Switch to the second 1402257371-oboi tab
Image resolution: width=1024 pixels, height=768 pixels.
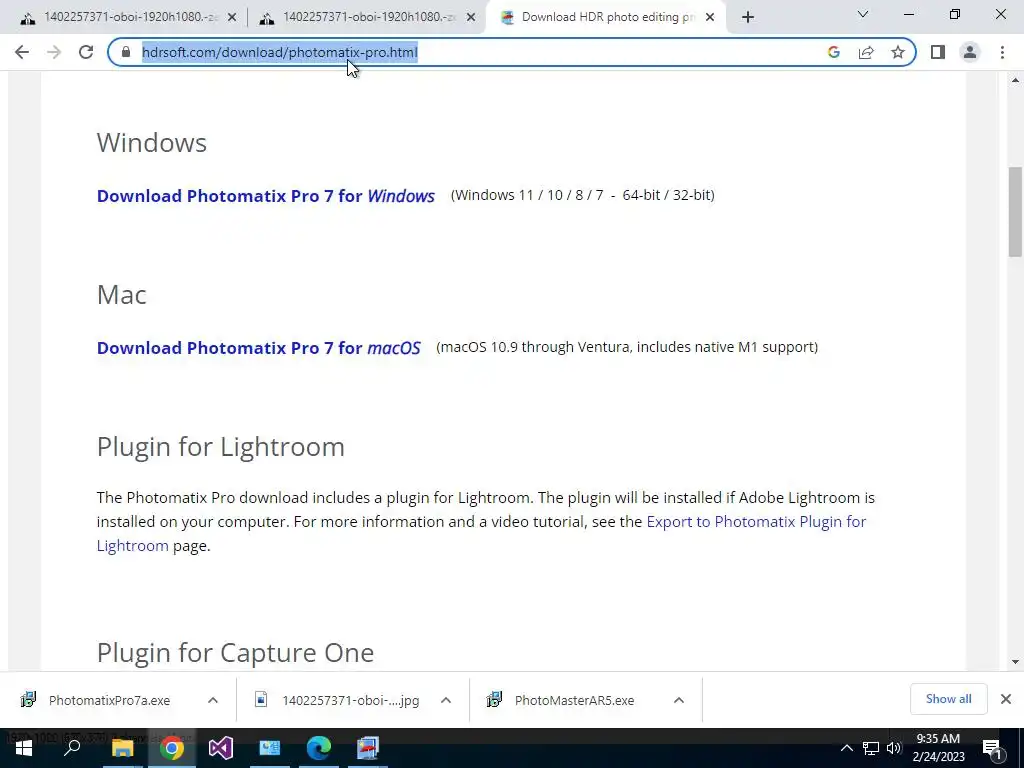tap(367, 18)
